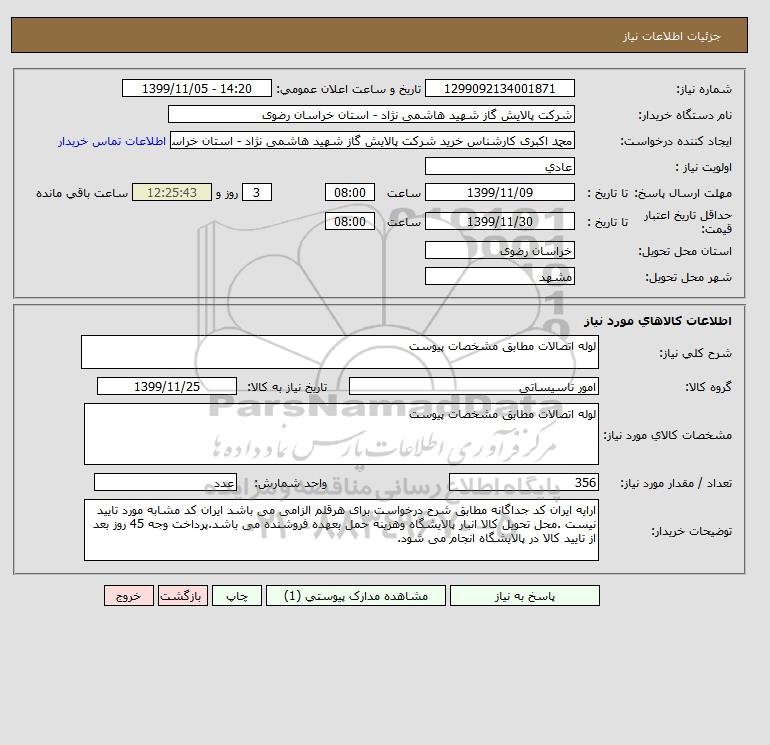The height and width of the screenshot is (745, 770).
Task: Click the quantity field showing 356
Action: pos(523,482)
